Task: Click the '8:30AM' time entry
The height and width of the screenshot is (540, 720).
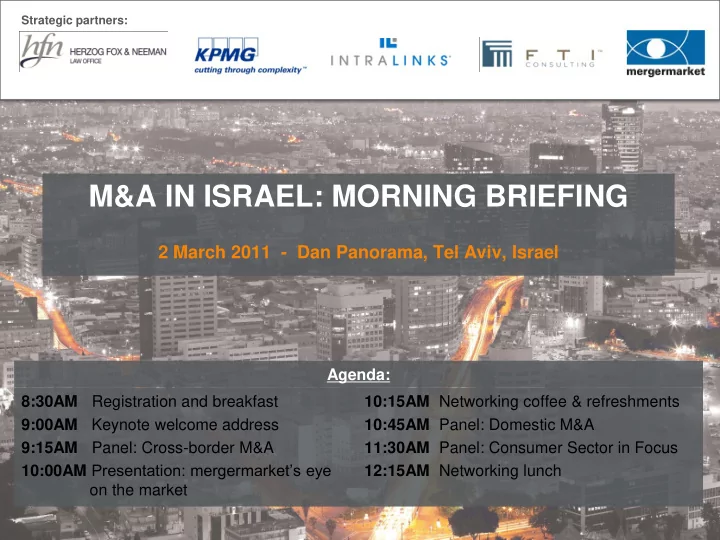Action: tap(49, 401)
